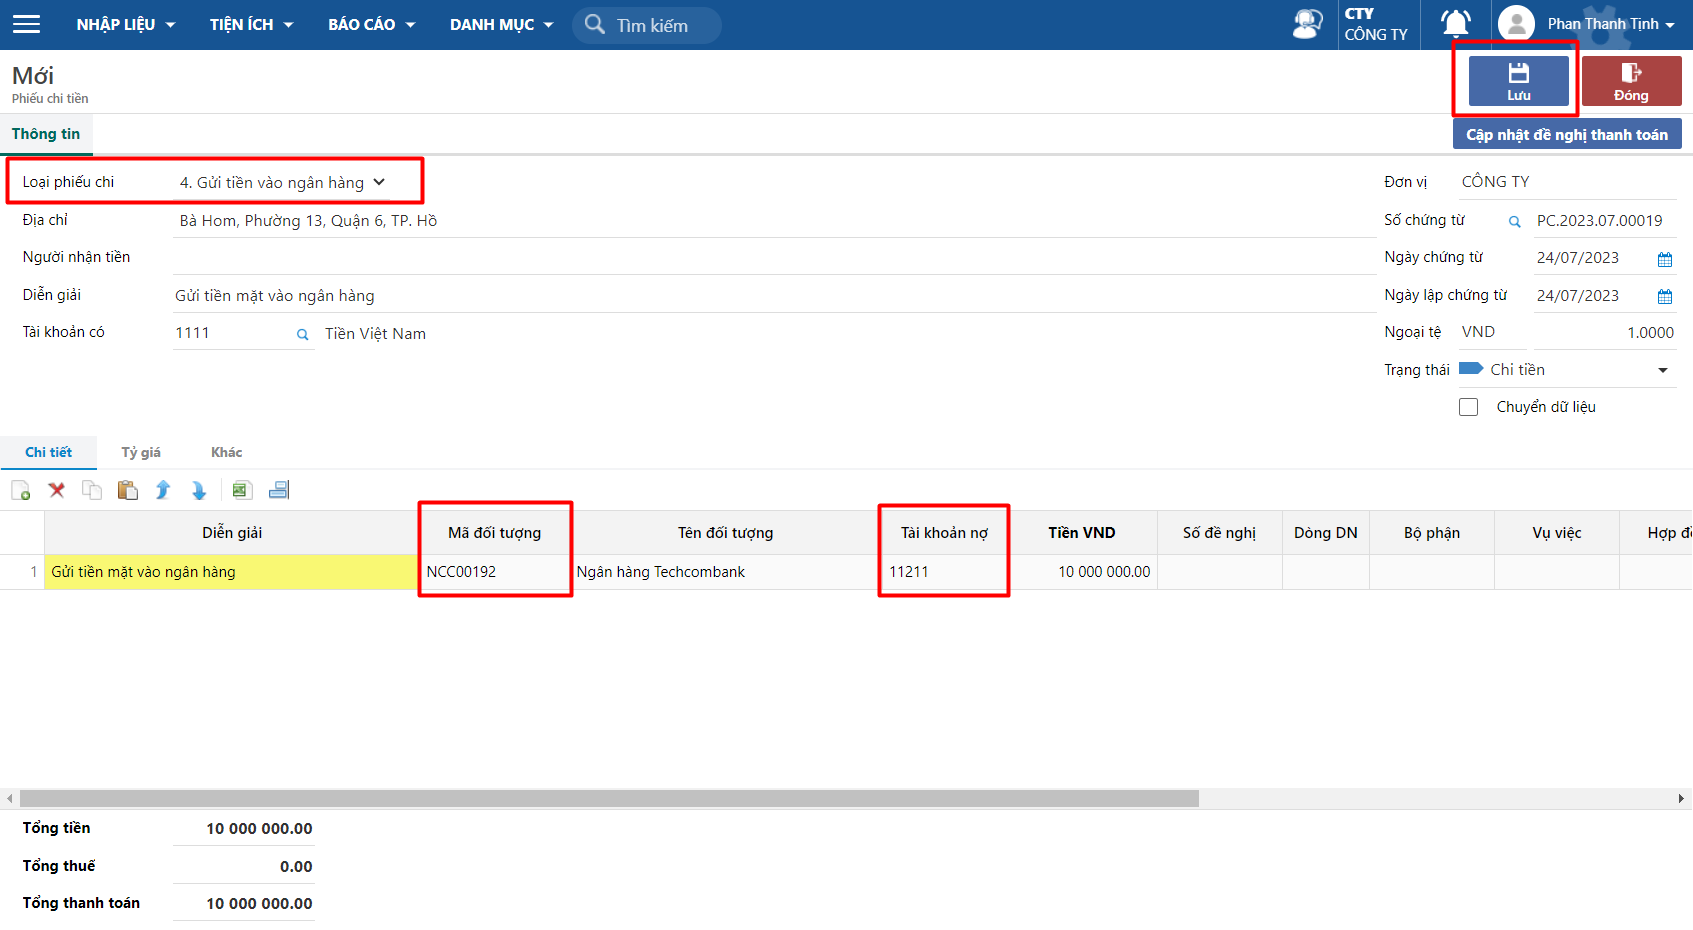
Task: Delete row with the red X icon
Action: tap(57, 490)
